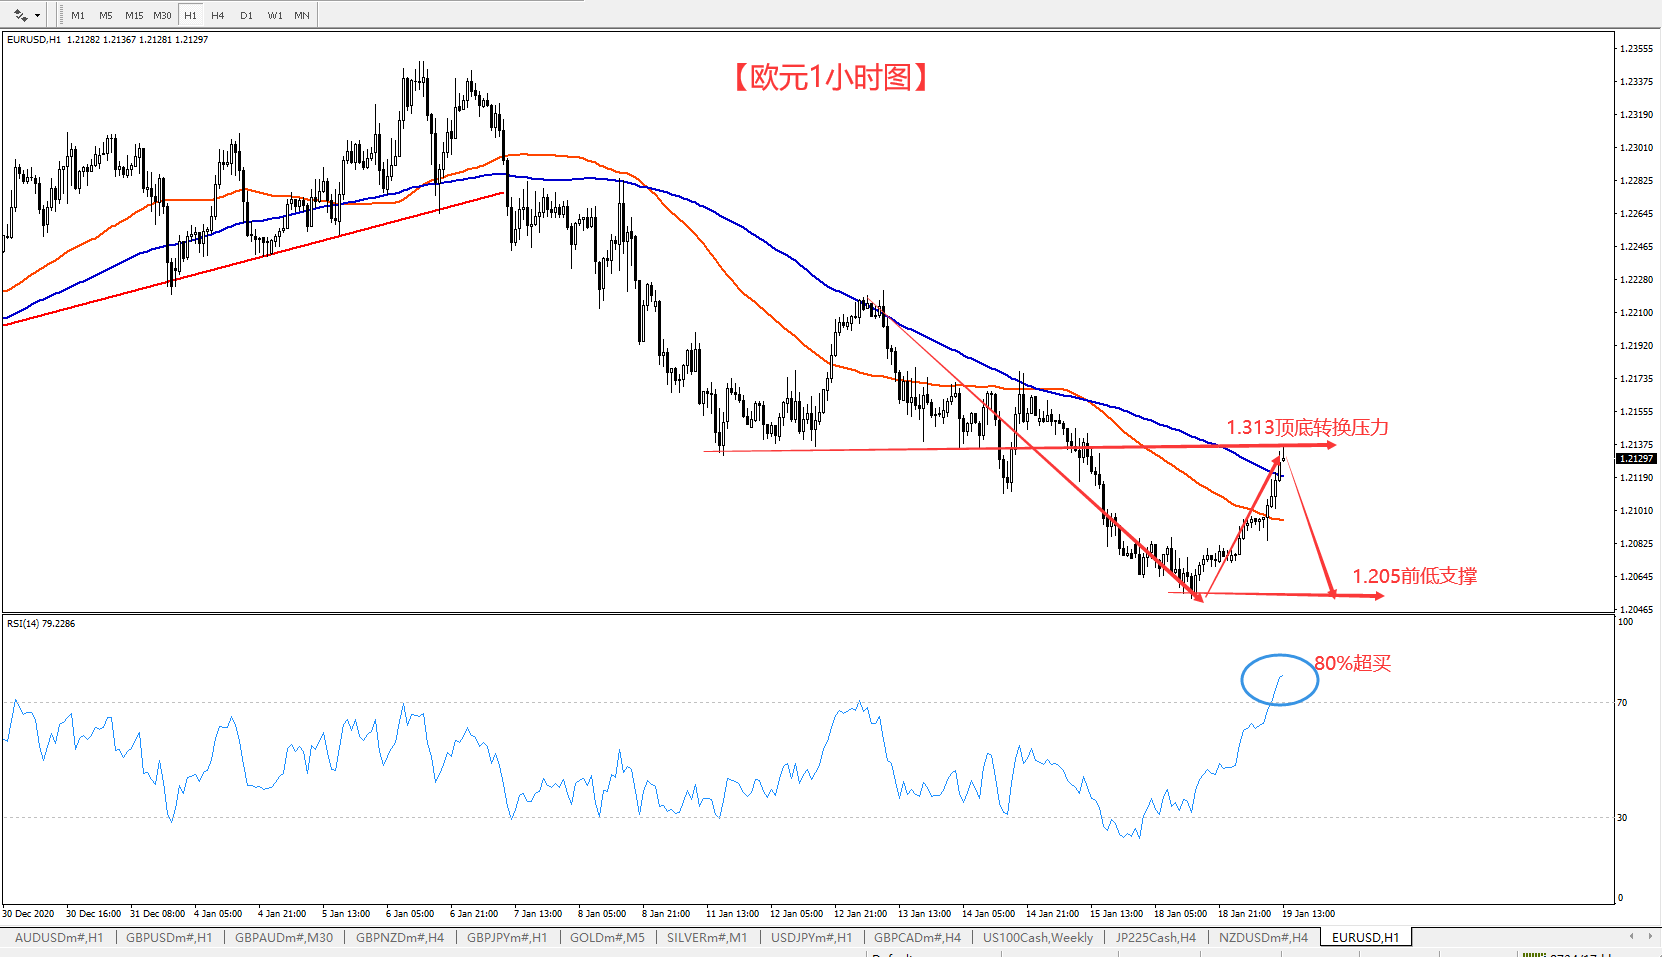
Task: Select the M30 timeframe button
Action: [162, 15]
